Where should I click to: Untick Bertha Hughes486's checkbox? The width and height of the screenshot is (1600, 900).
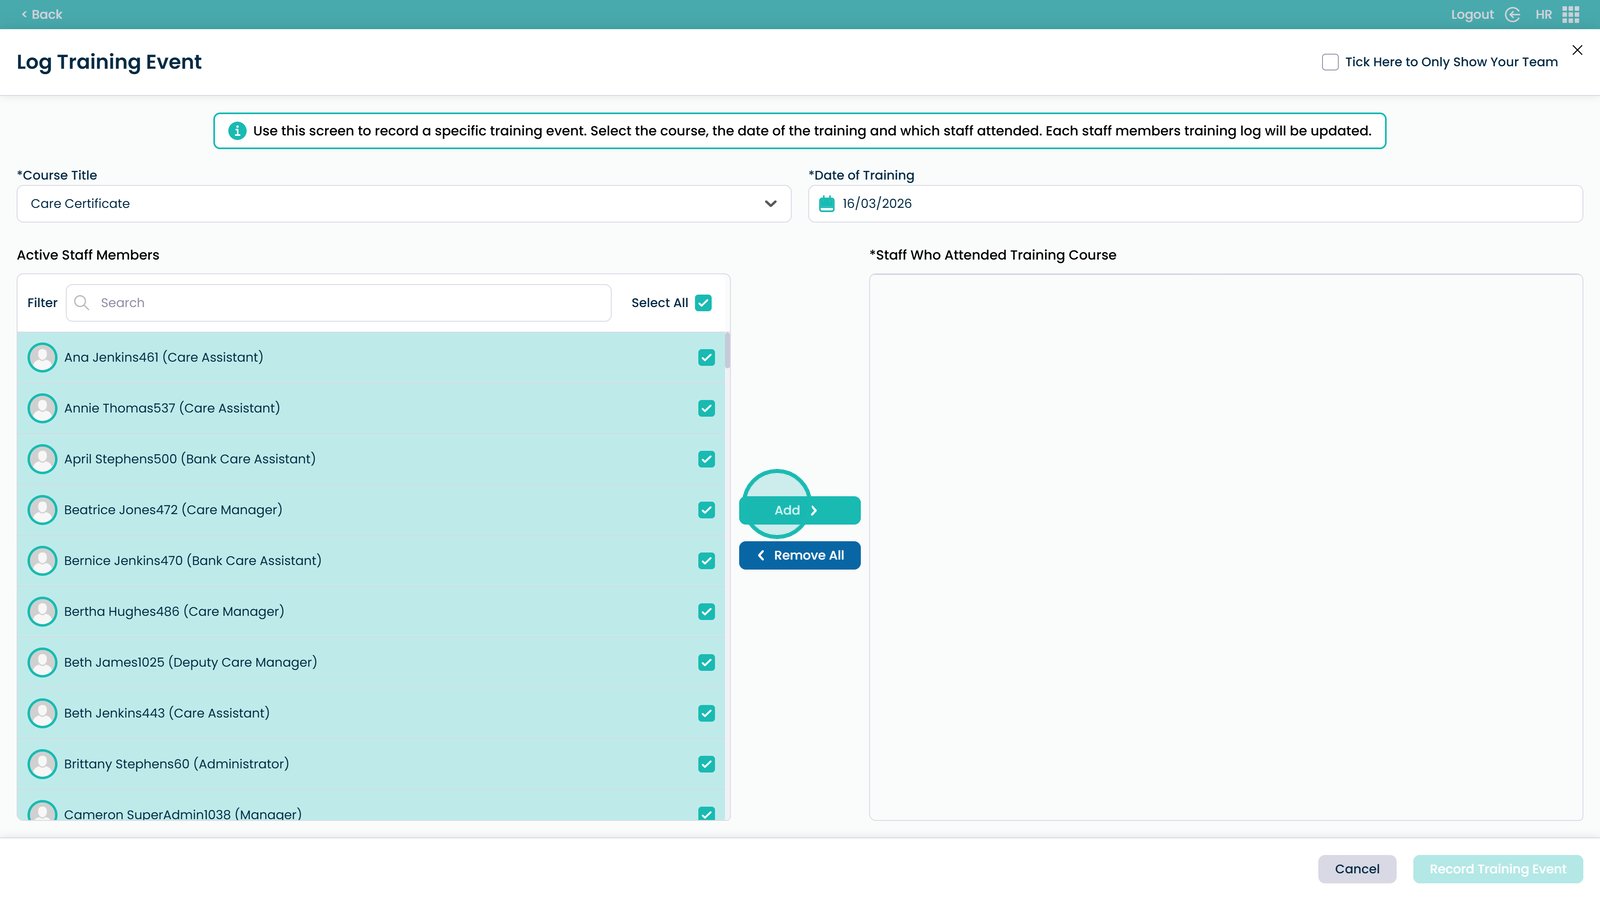[x=706, y=612]
